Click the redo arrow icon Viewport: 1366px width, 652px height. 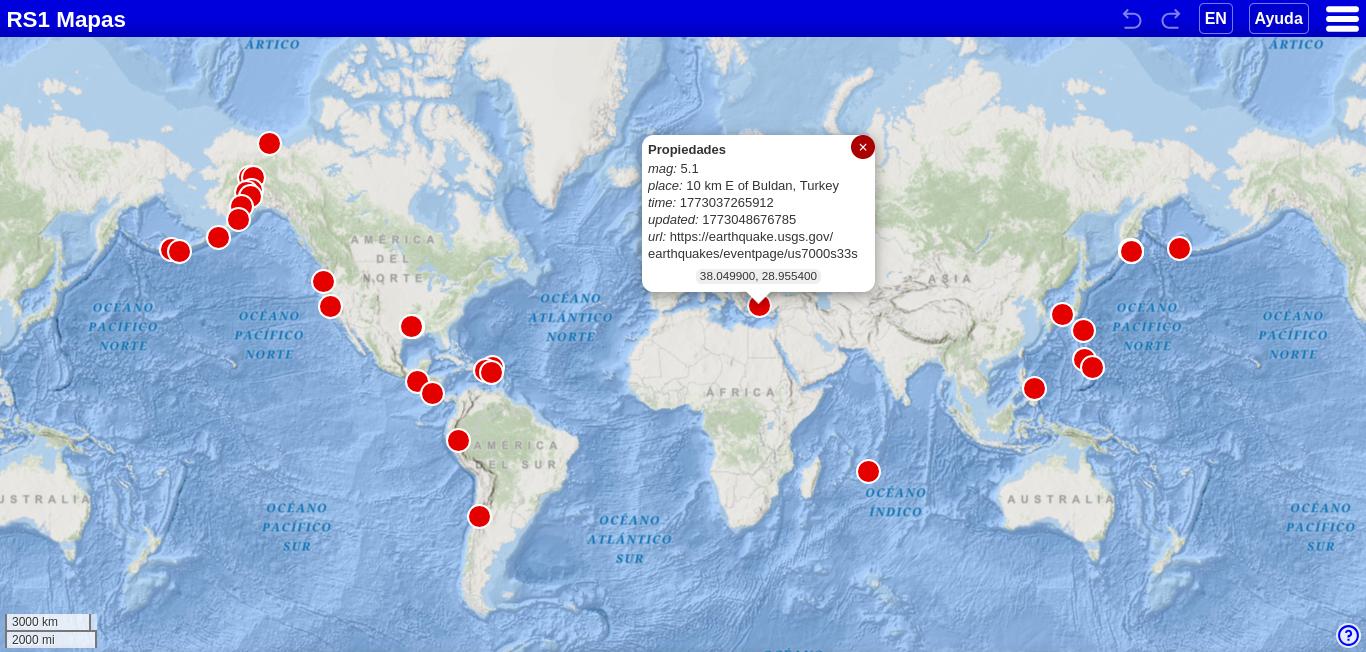point(1170,19)
